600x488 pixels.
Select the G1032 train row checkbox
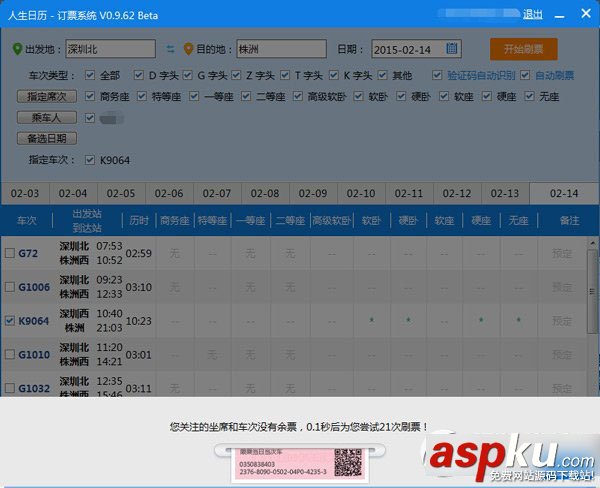pos(10,388)
